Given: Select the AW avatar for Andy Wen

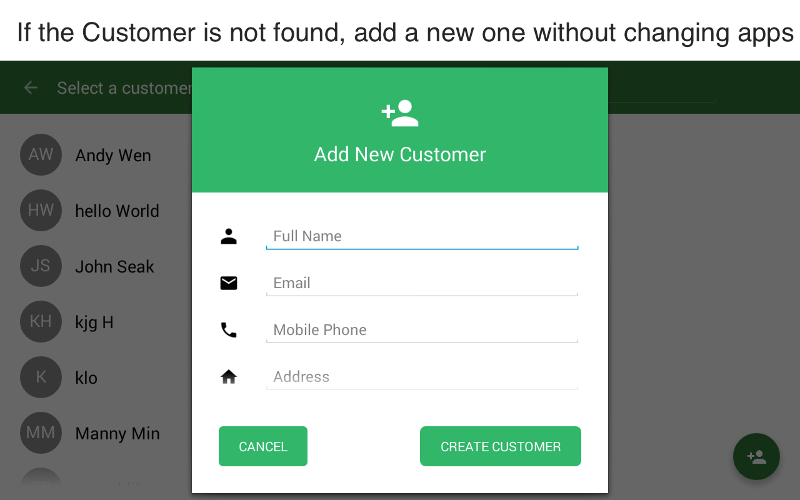Looking at the screenshot, I should [x=41, y=155].
